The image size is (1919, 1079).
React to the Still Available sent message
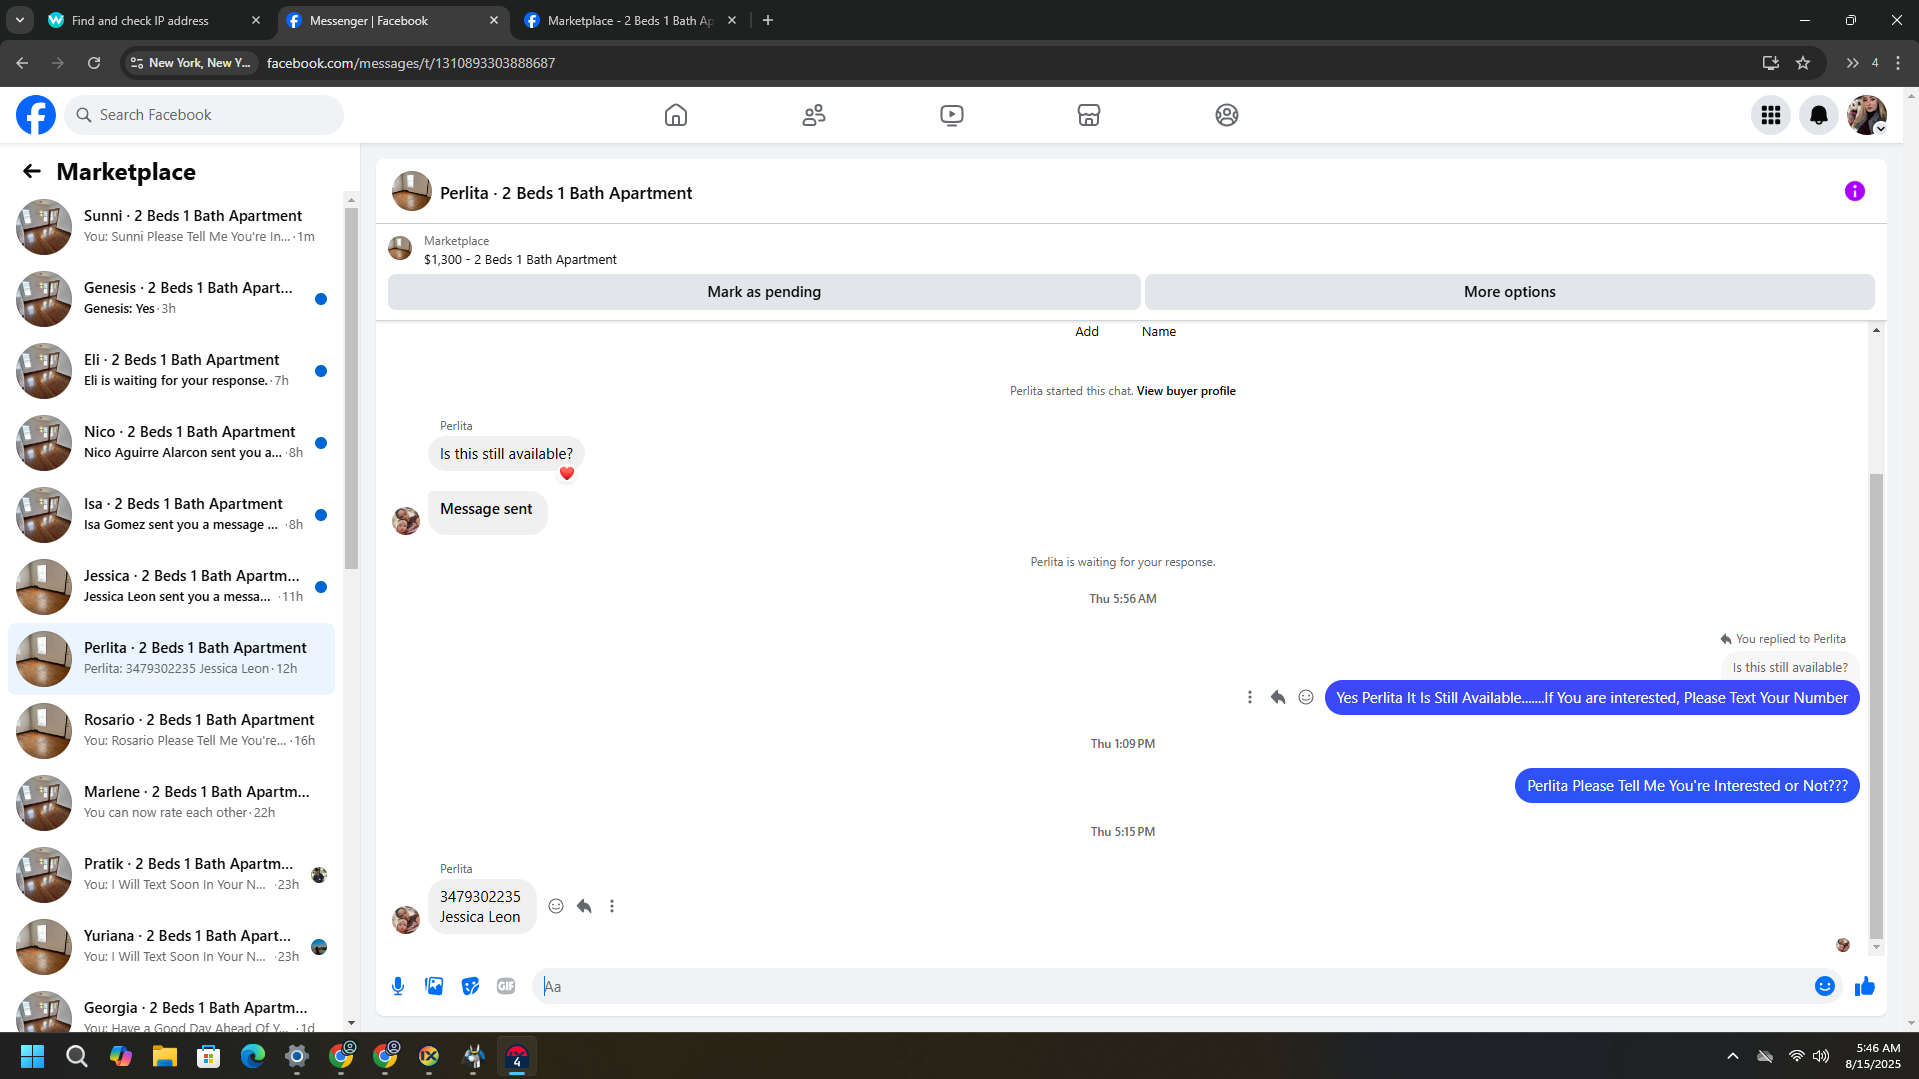pos(1306,697)
